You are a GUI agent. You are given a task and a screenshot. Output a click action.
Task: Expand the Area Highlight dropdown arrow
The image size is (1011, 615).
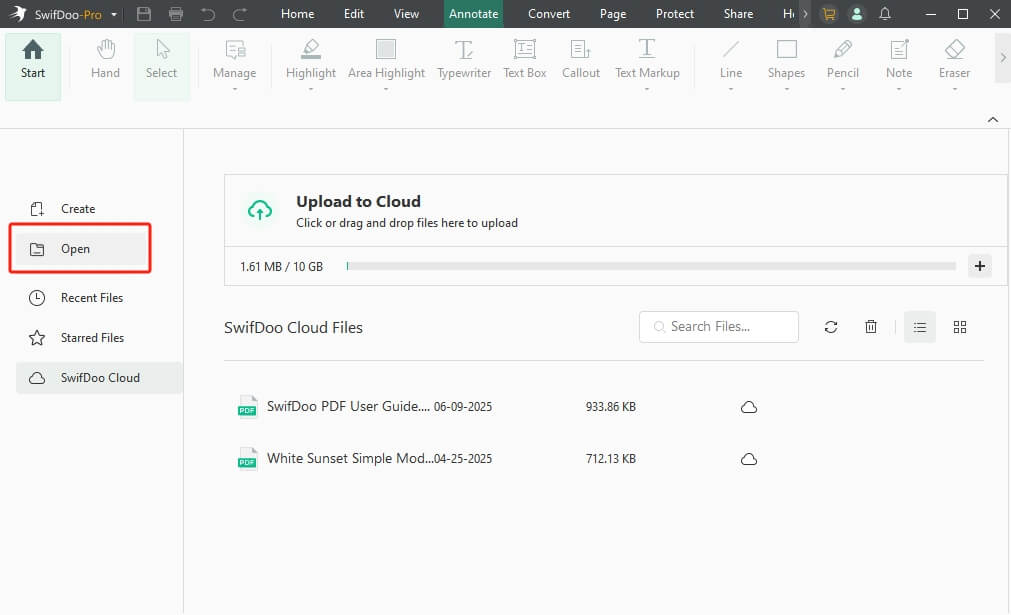pyautogui.click(x=386, y=89)
